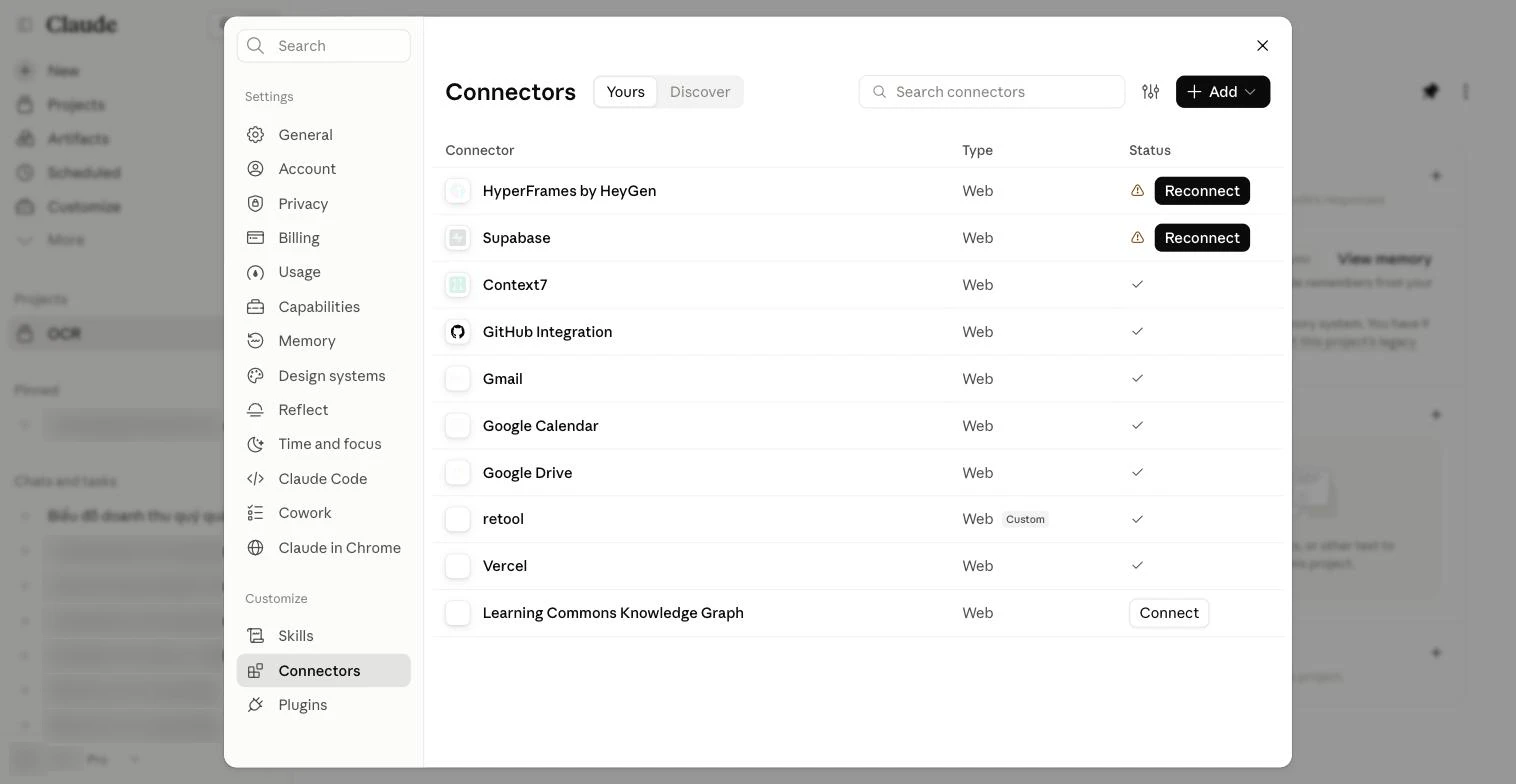Click the Context7 connector icon
The height and width of the screenshot is (784, 1516).
pyautogui.click(x=458, y=285)
